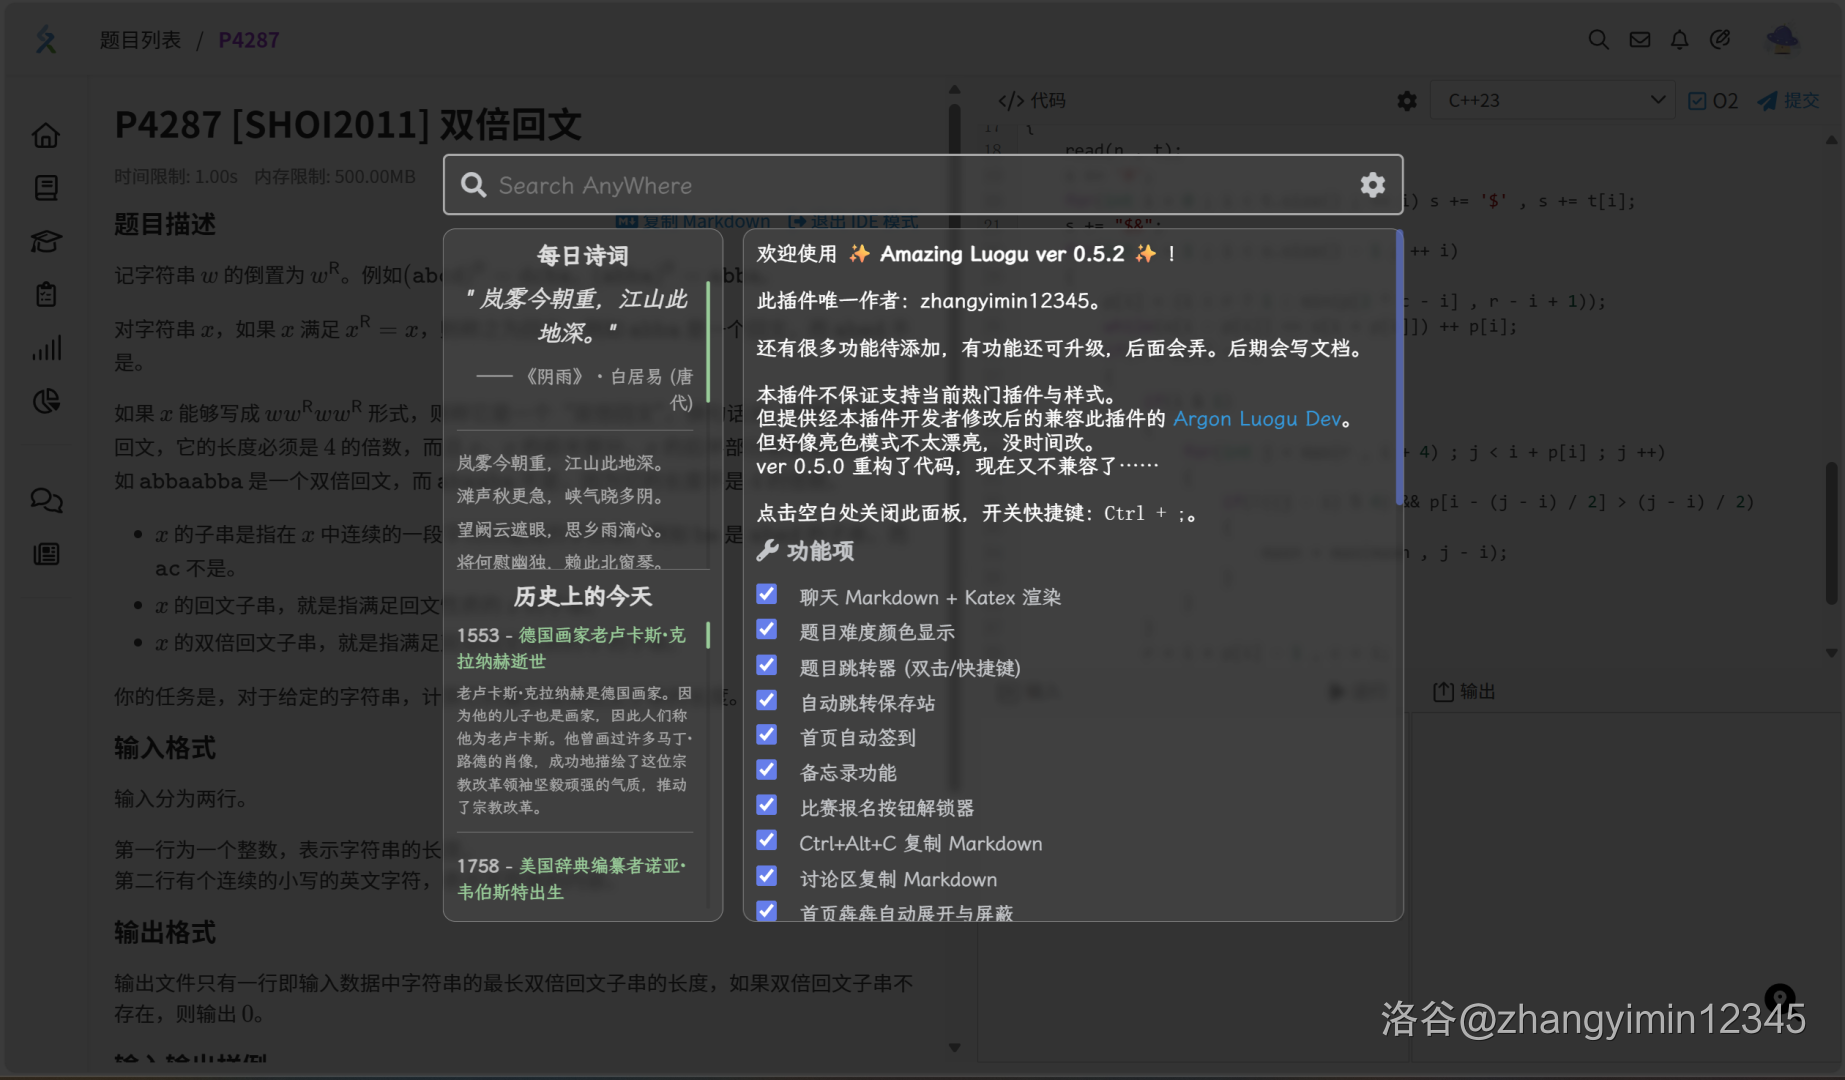1845x1080 pixels.
Task: Uncheck 聊天 Markdown + Katex 渲染 option
Action: [767, 595]
